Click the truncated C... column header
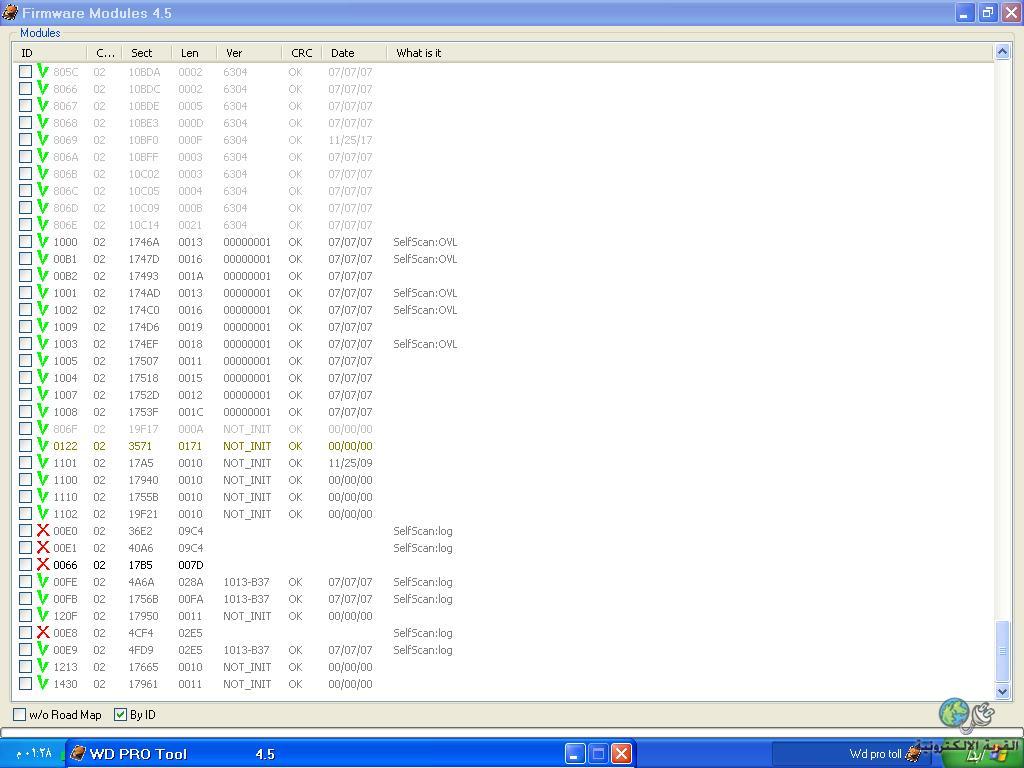The height and width of the screenshot is (768, 1024). [104, 53]
